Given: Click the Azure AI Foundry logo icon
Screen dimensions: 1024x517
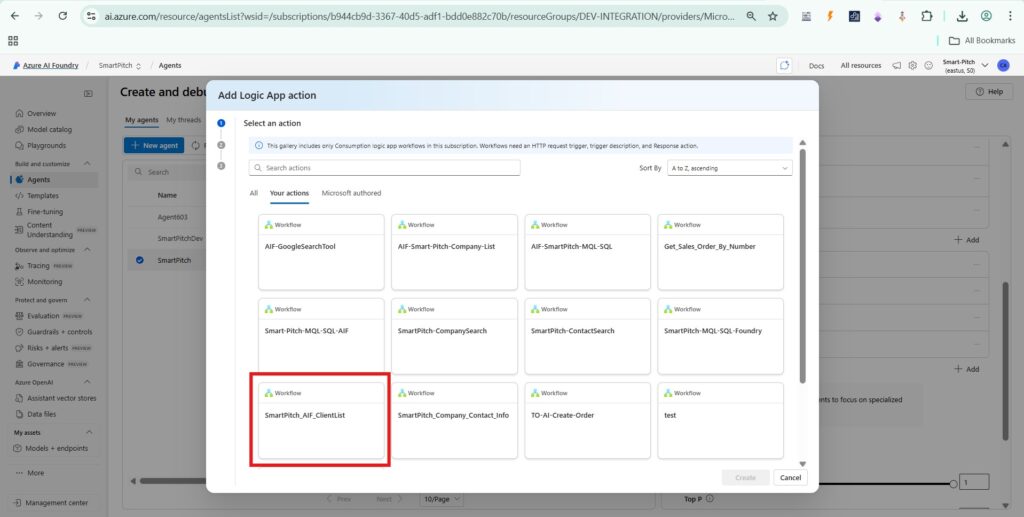Looking at the screenshot, I should point(16,65).
